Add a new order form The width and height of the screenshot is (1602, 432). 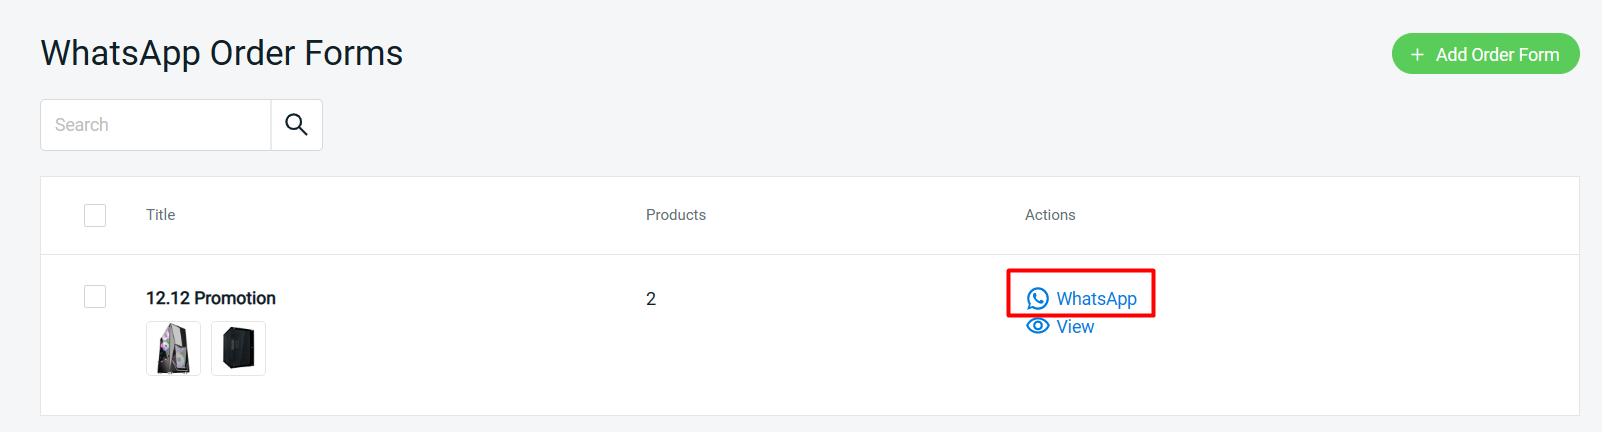coord(1485,54)
